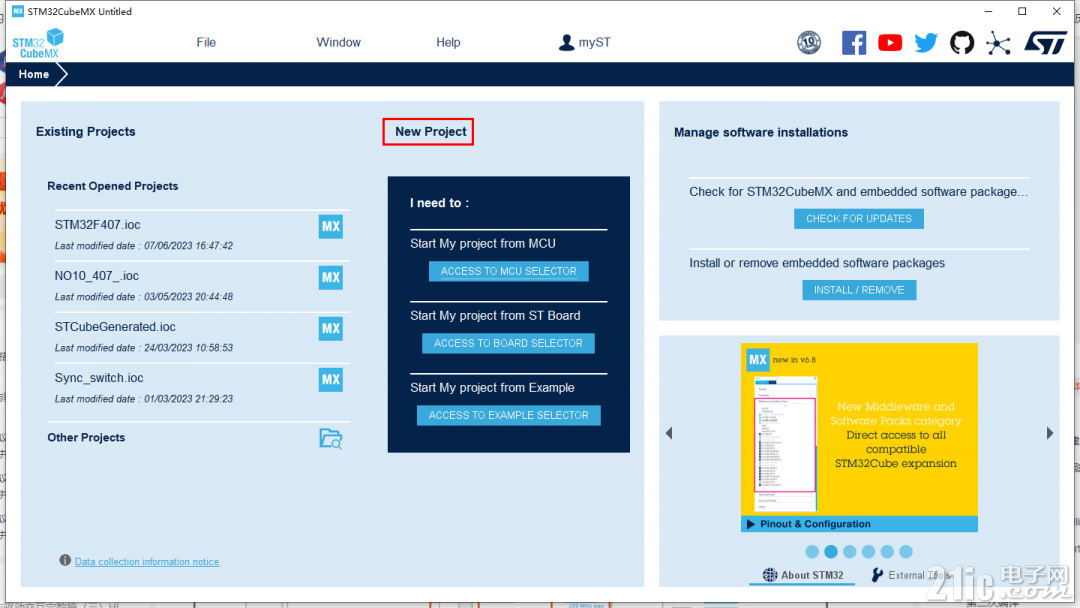Click ACCESS TO BOARD SELECTOR button

tap(508, 343)
